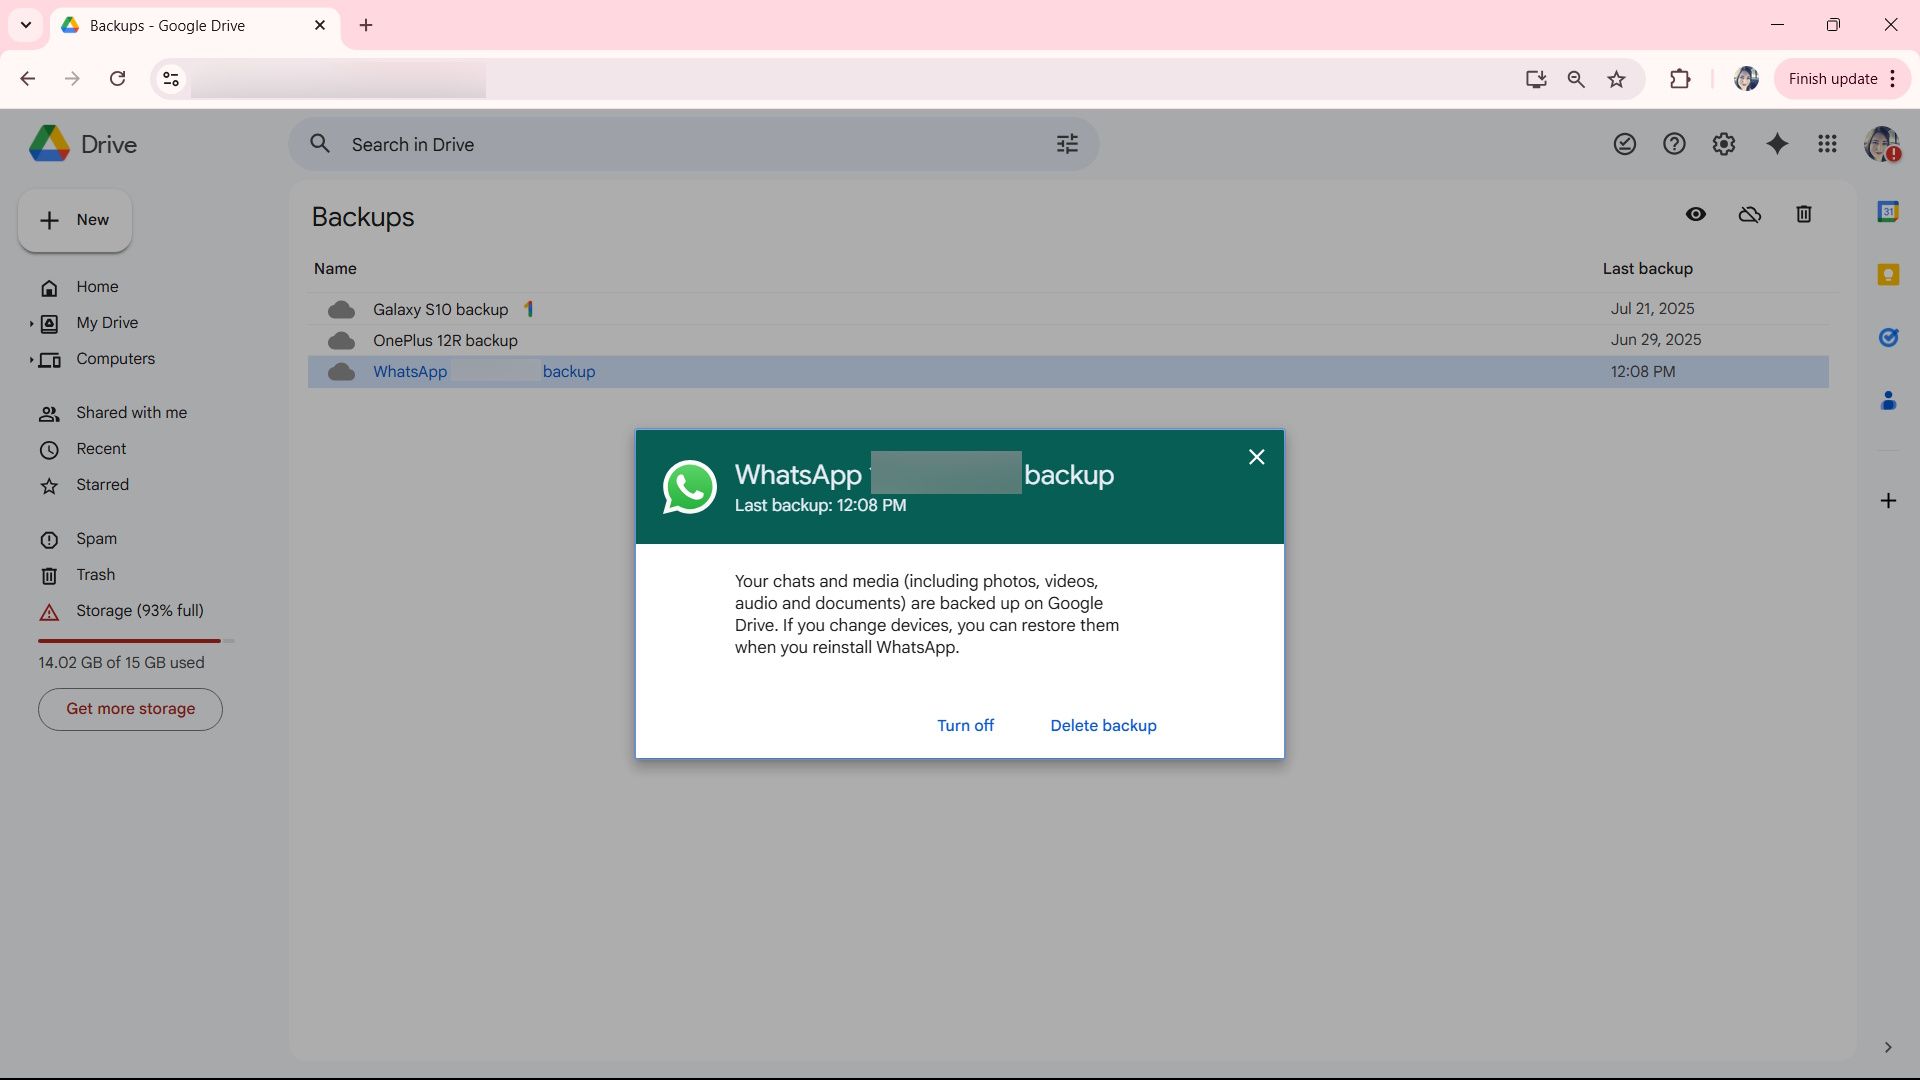Open Google Calendar from the side panel

pyautogui.click(x=1889, y=211)
